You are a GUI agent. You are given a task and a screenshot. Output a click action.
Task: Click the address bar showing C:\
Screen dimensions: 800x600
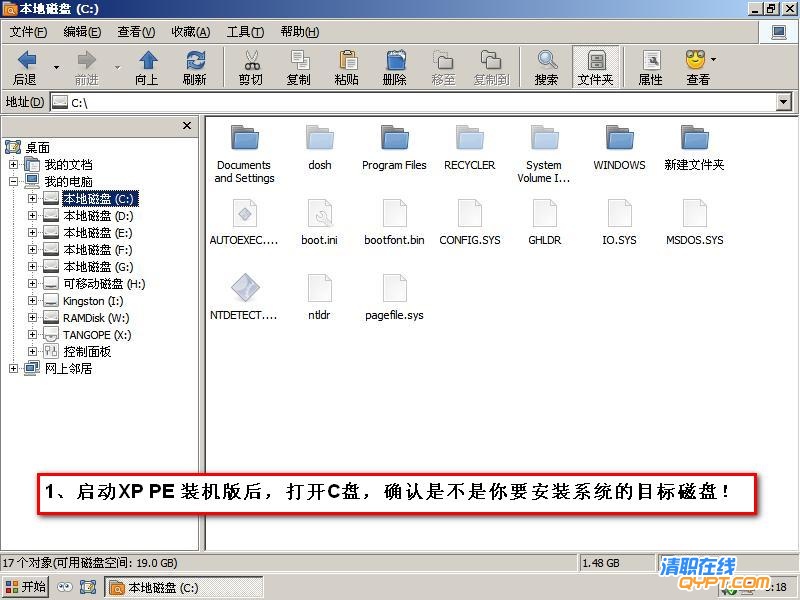pyautogui.click(x=413, y=103)
